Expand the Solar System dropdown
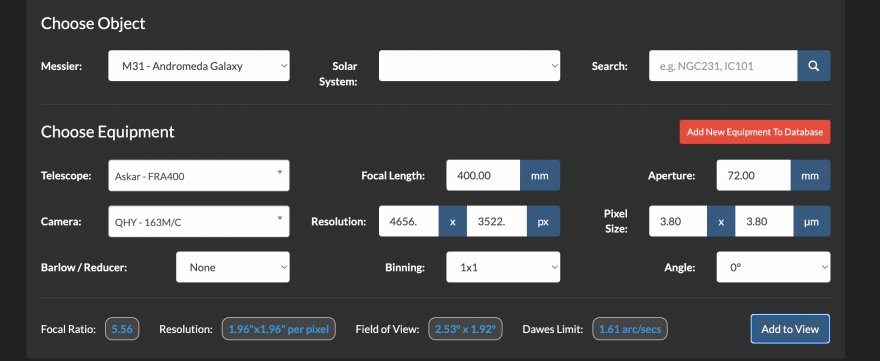The width and height of the screenshot is (880, 361). pos(469,66)
